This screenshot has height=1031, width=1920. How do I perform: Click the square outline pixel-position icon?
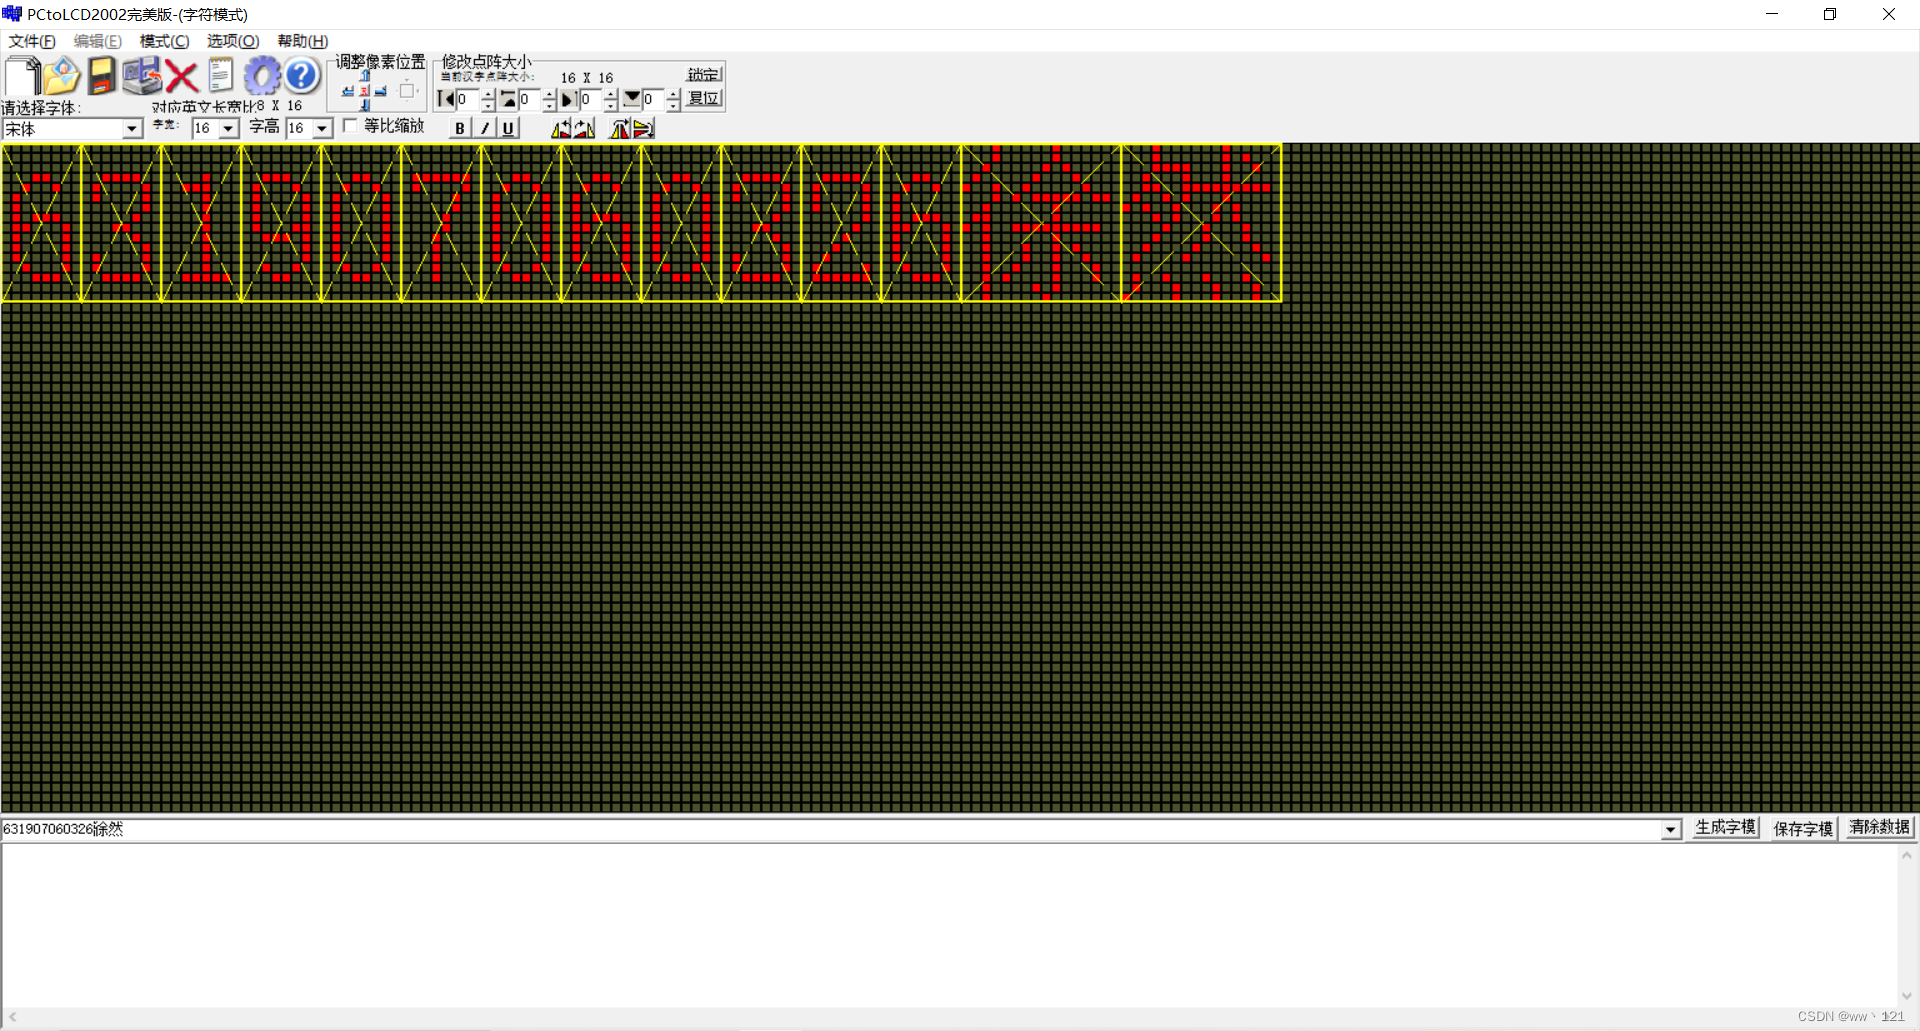tap(407, 91)
